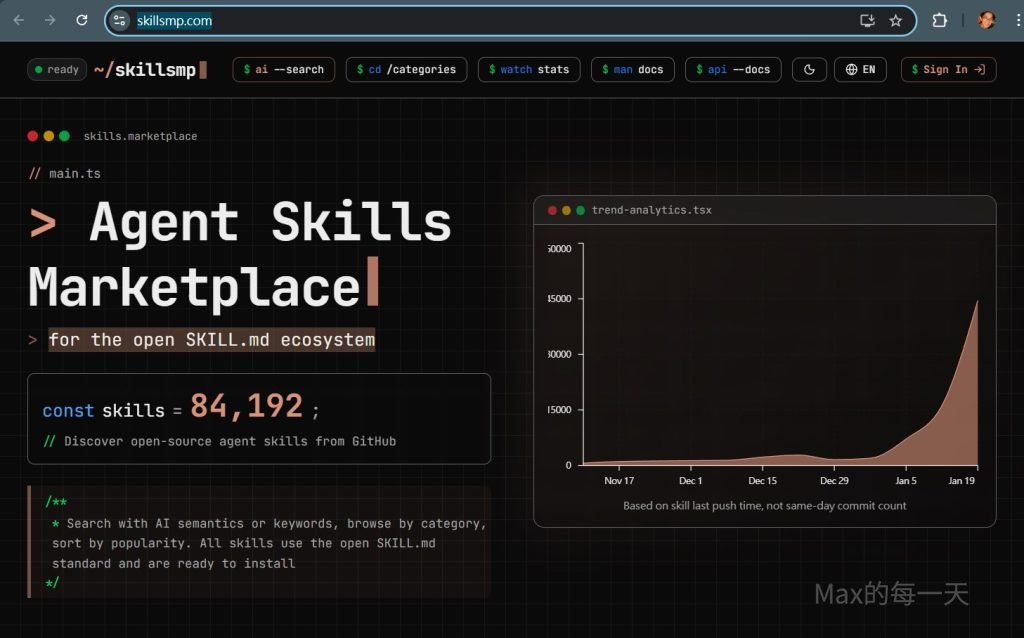The image size is (1024, 638).
Task: Open the browser extensions puzzle icon
Action: pyautogui.click(x=939, y=20)
